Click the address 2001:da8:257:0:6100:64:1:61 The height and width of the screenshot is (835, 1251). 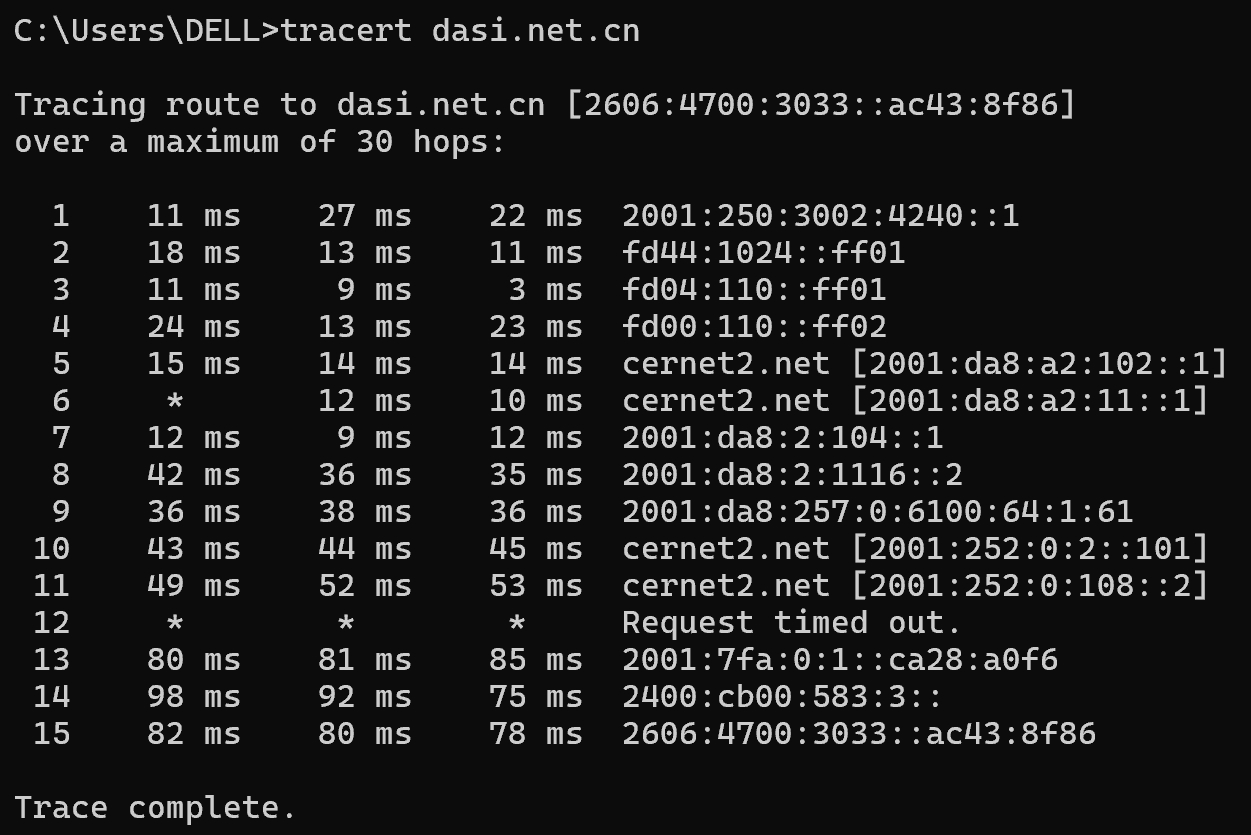coord(877,512)
